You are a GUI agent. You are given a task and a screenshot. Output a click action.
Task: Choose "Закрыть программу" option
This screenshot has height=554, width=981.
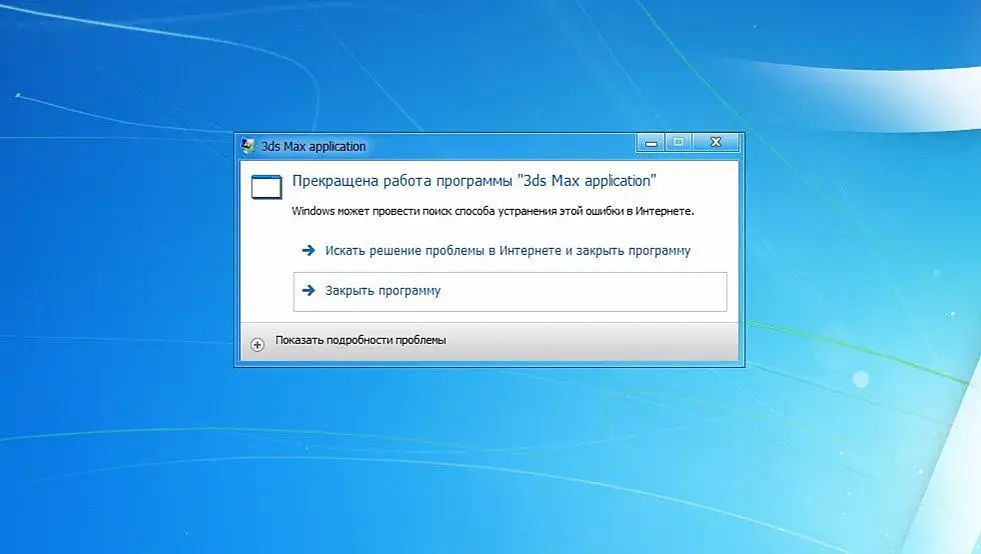point(510,292)
